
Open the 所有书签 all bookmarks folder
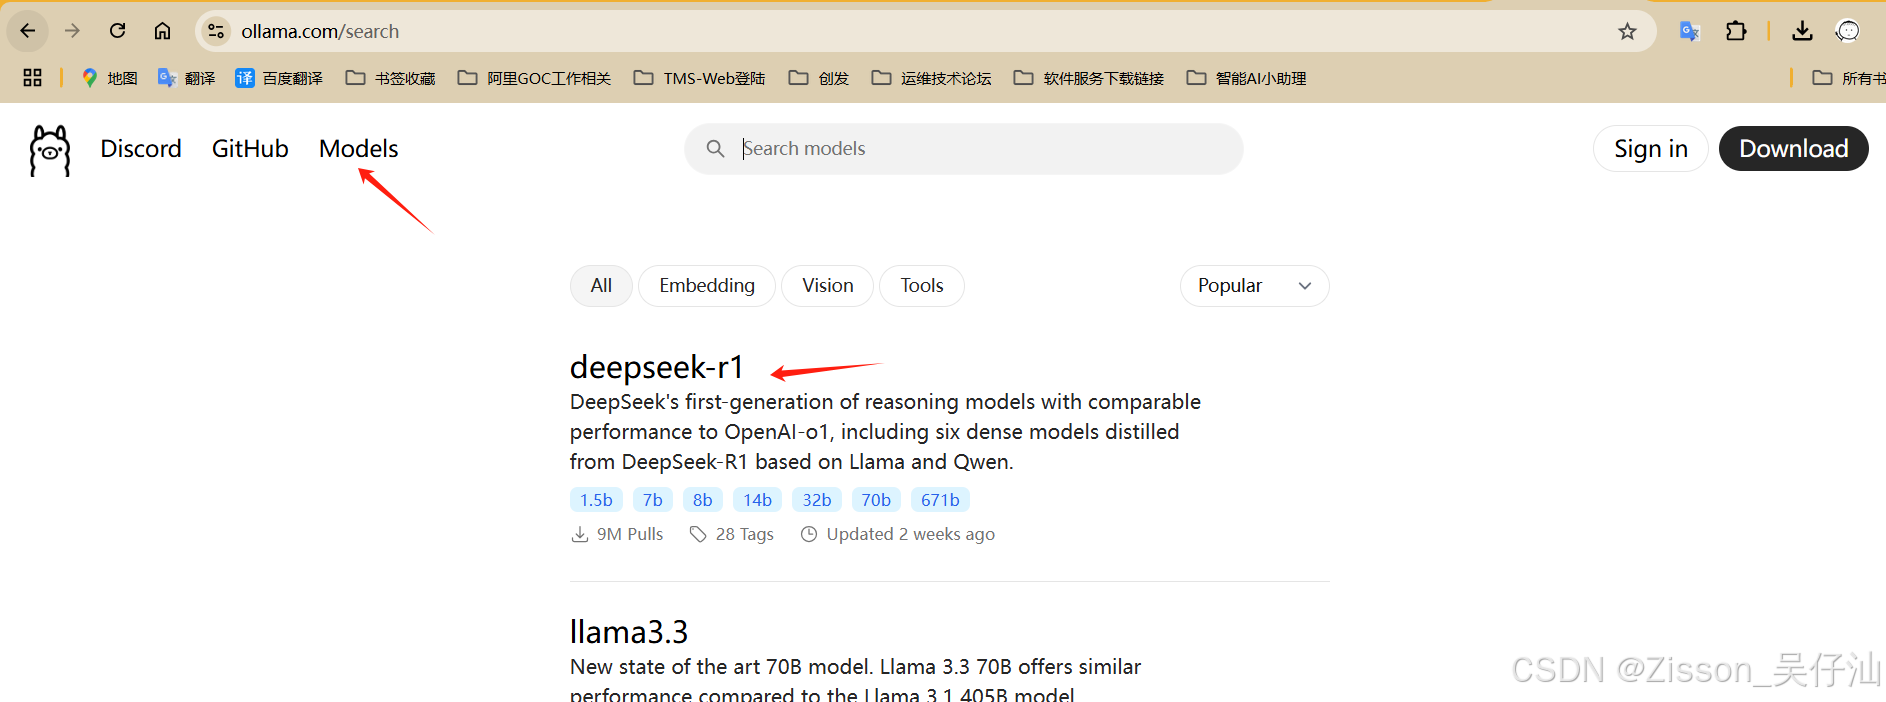[1849, 78]
